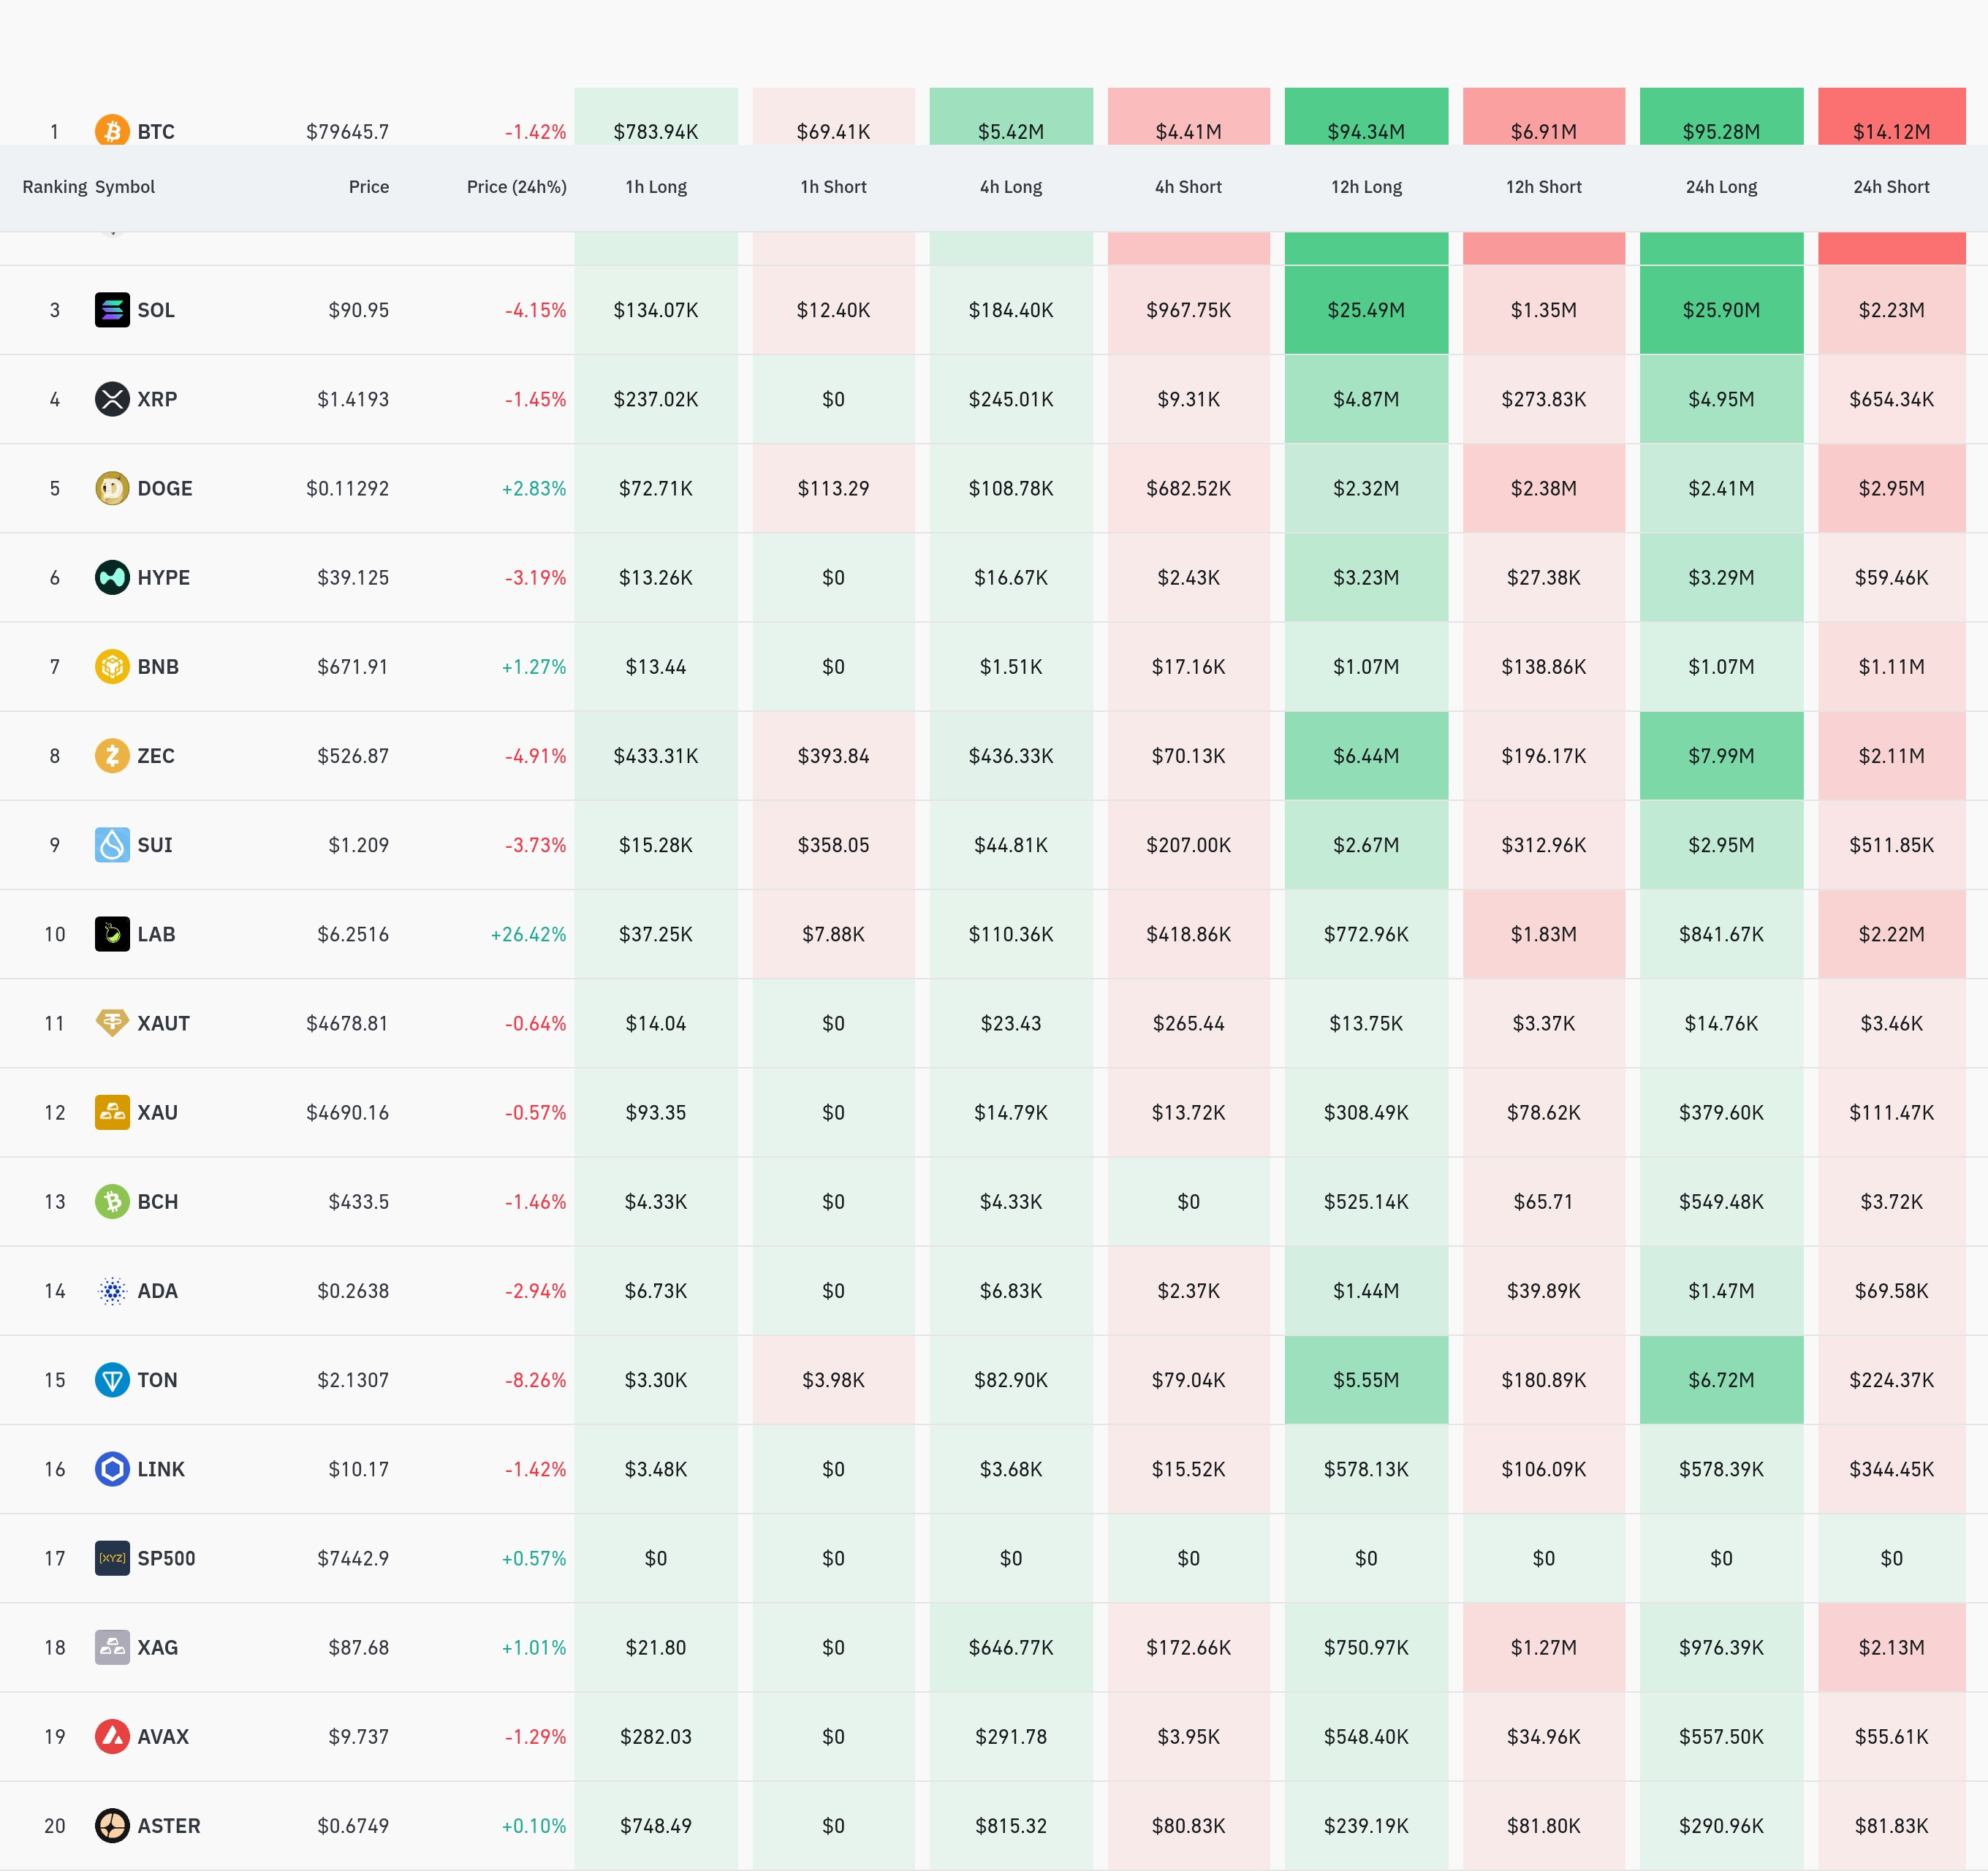Click the SUI coin icon
Viewport: 1988px width, 1871px height.
tap(112, 845)
